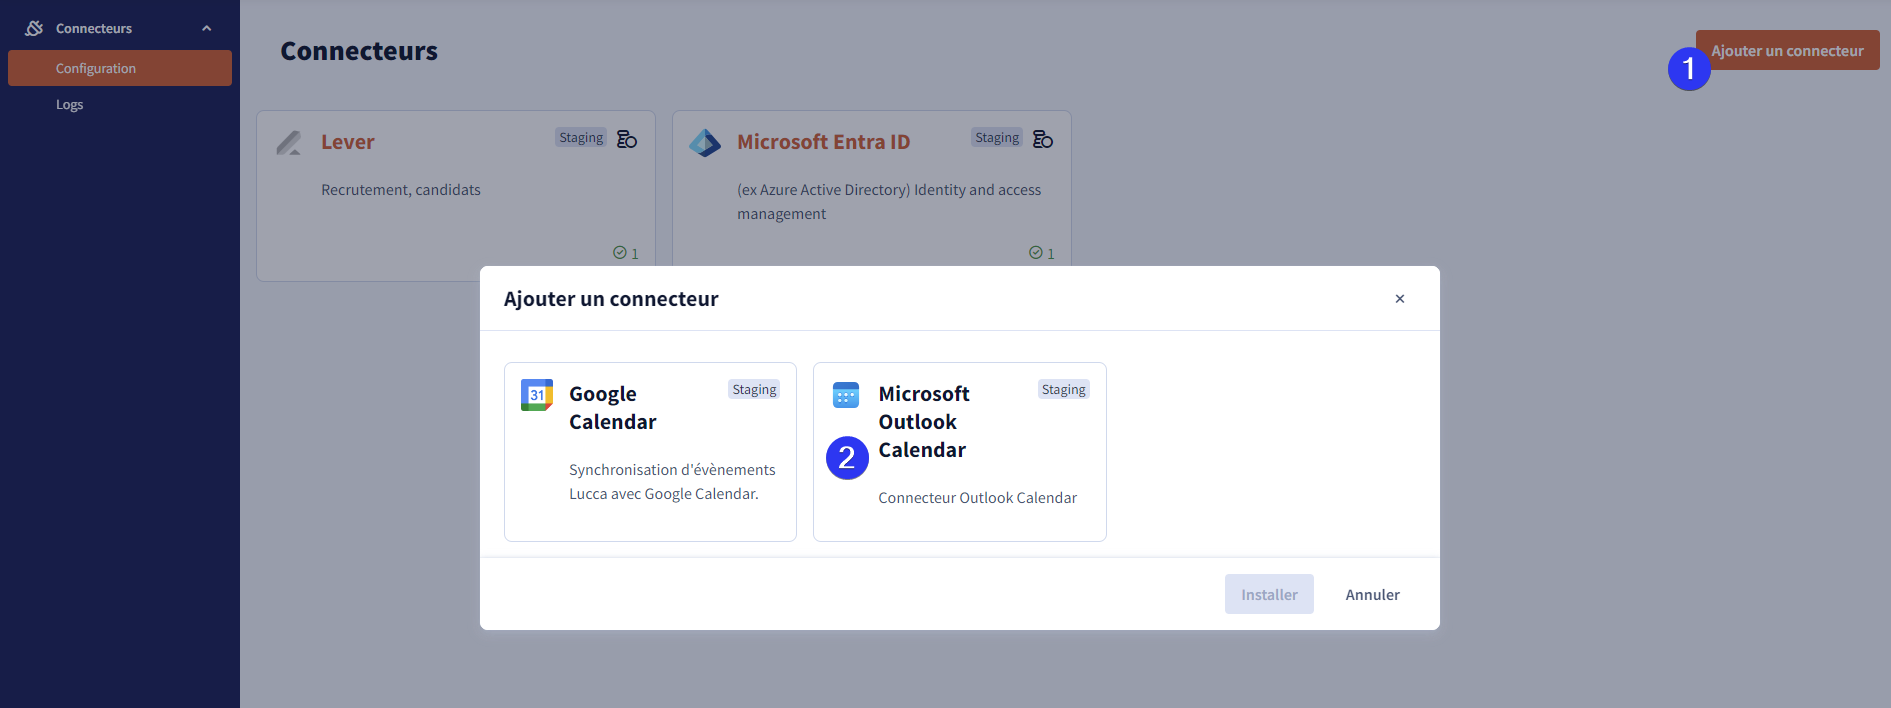The height and width of the screenshot is (708, 1891).
Task: Click the check status icon on Lever card
Action: click(x=619, y=253)
